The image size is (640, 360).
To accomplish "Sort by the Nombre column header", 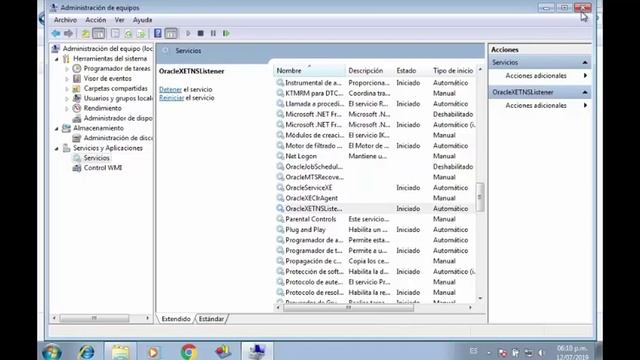I will (309, 71).
